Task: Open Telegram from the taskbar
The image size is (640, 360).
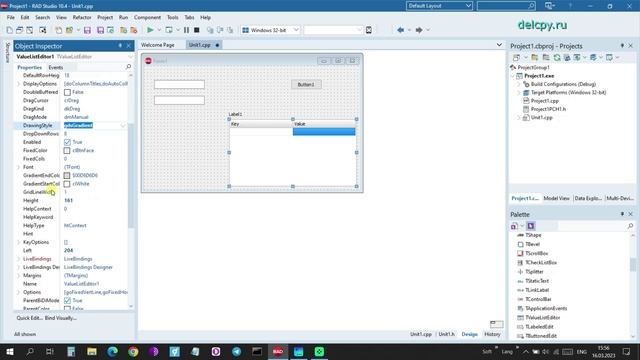Action: 236,351
